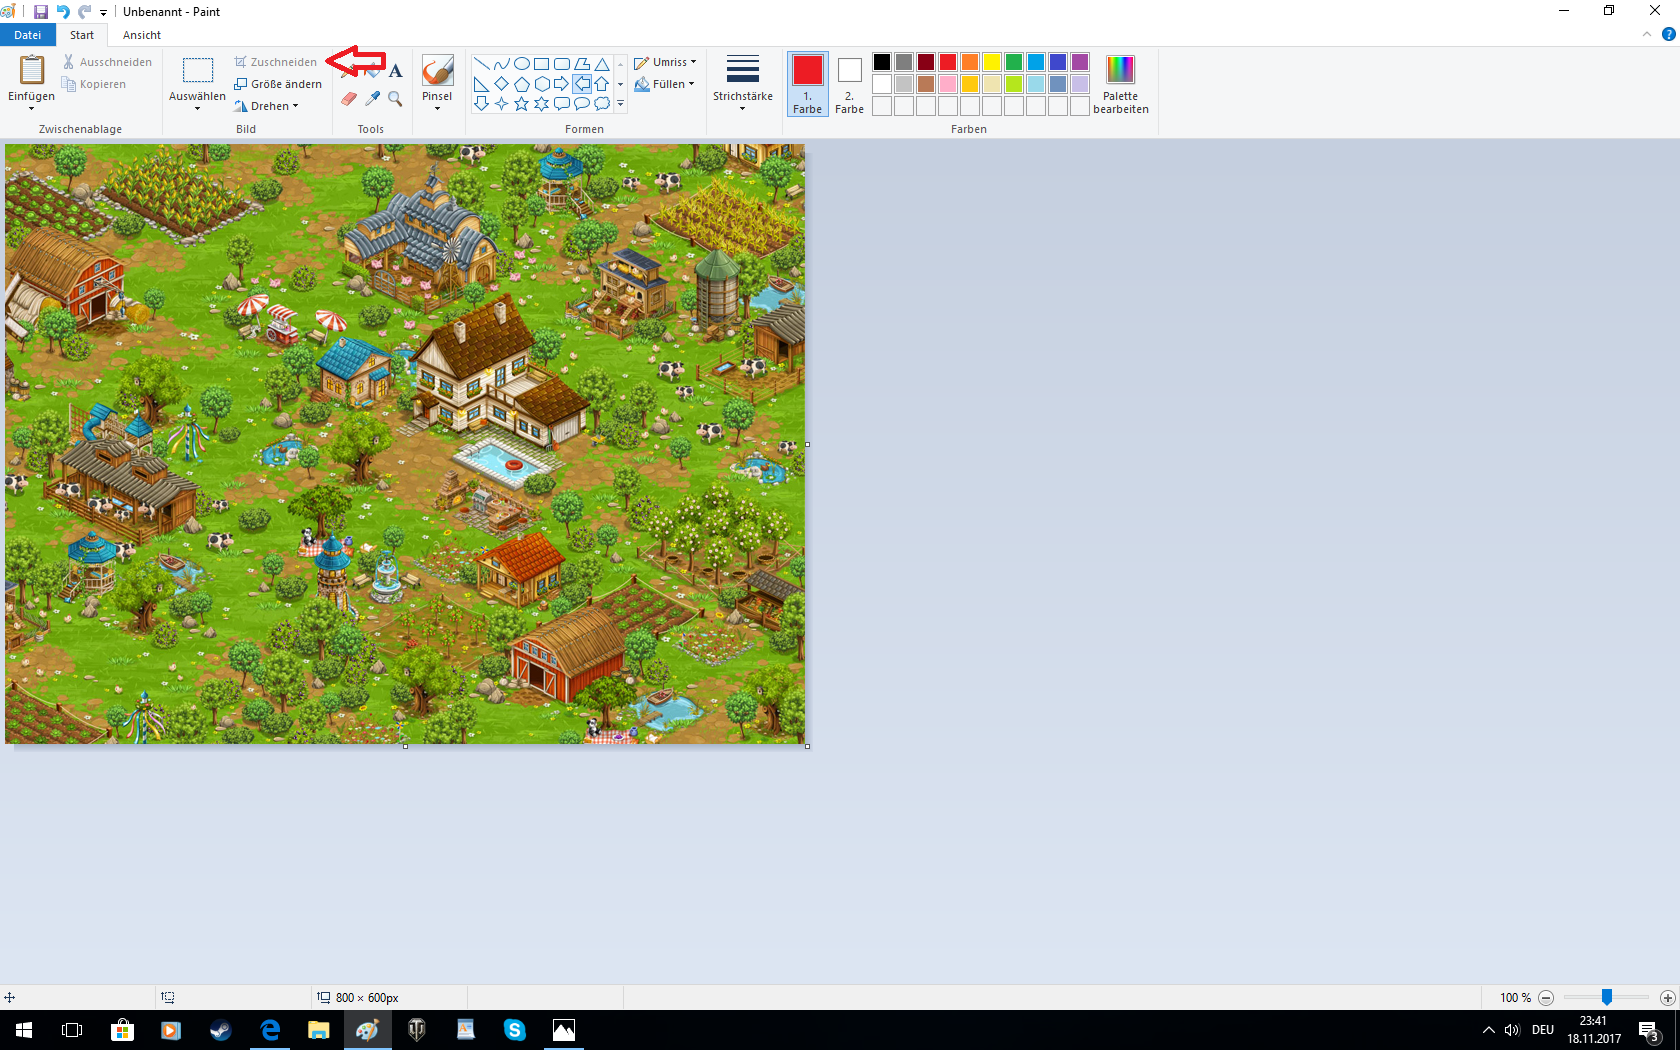Switch to the Ansicht ribbon tab
1680x1050 pixels.
[x=142, y=35]
